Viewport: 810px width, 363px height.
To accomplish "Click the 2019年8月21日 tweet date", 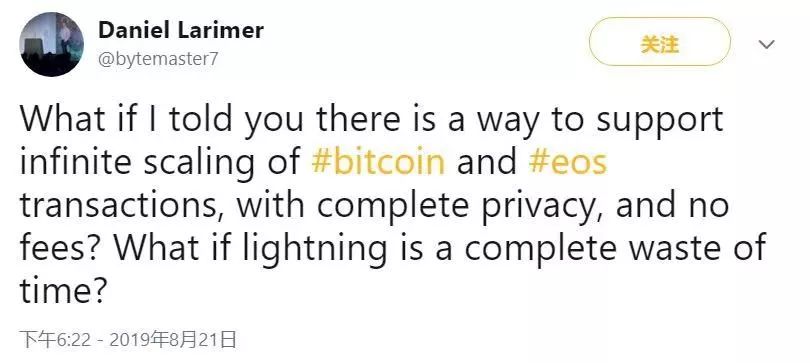I will (173, 340).
